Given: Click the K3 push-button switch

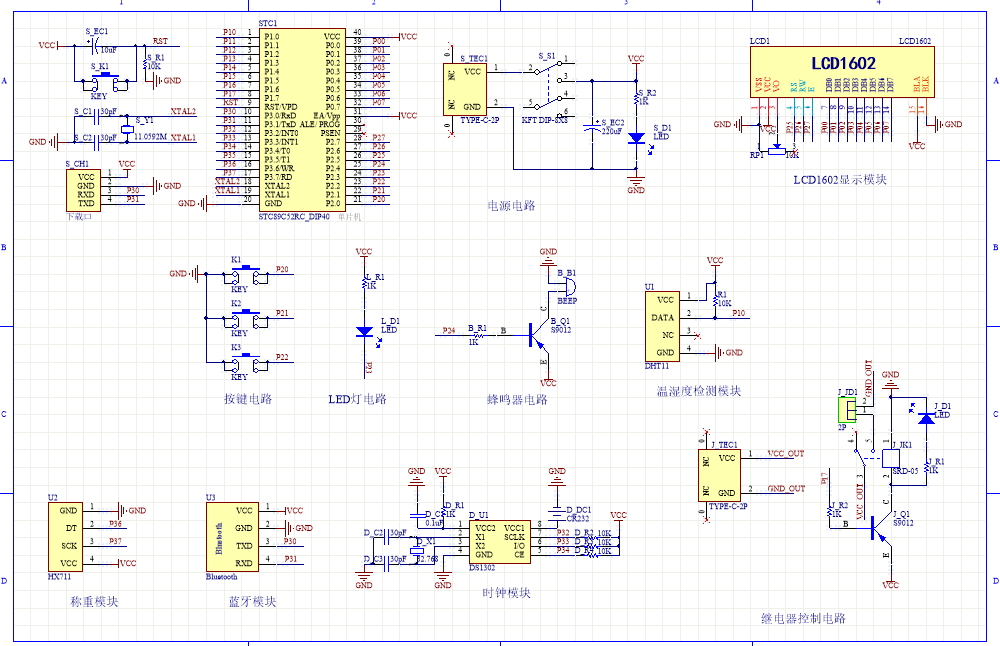Looking at the screenshot, I should 246,362.
